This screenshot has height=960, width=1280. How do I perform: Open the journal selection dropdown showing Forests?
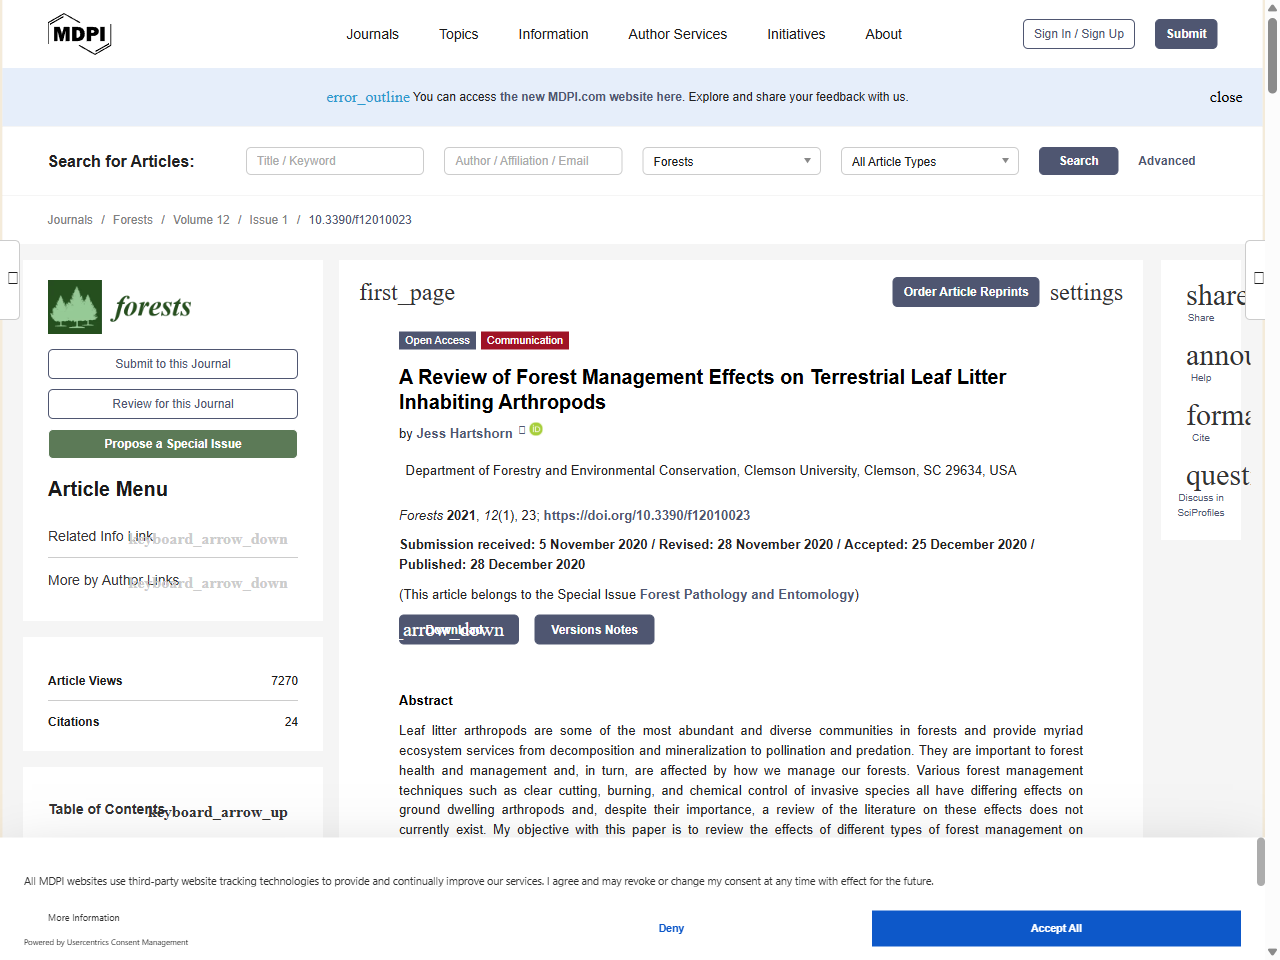click(x=731, y=161)
